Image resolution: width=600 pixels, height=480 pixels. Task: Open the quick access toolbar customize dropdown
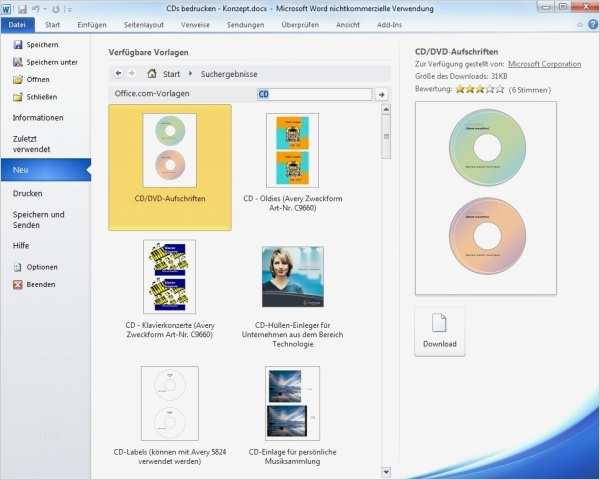69,9
